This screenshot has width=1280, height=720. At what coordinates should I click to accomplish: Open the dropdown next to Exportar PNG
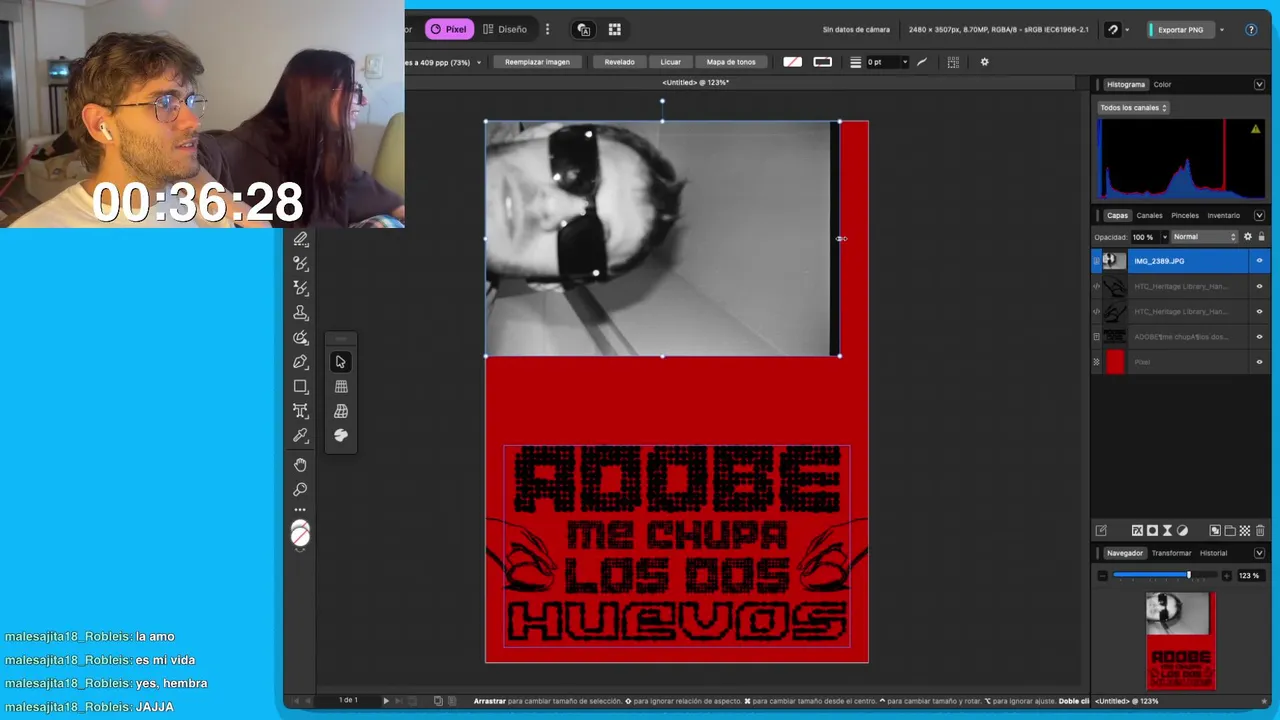pyautogui.click(x=1222, y=30)
